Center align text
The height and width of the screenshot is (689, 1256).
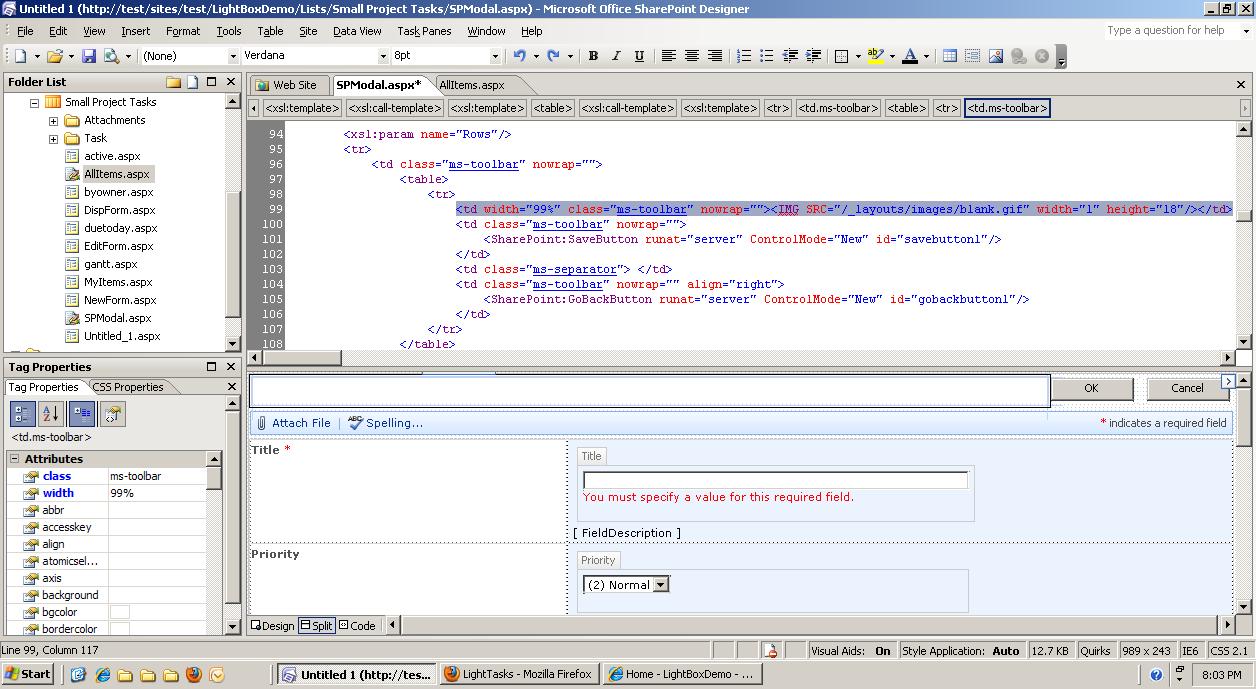coord(692,56)
